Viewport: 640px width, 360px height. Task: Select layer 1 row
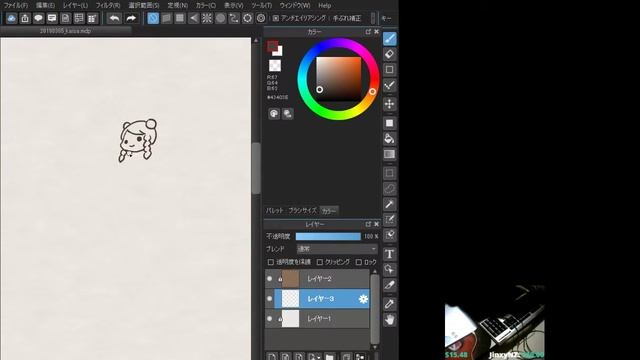(x=317, y=319)
